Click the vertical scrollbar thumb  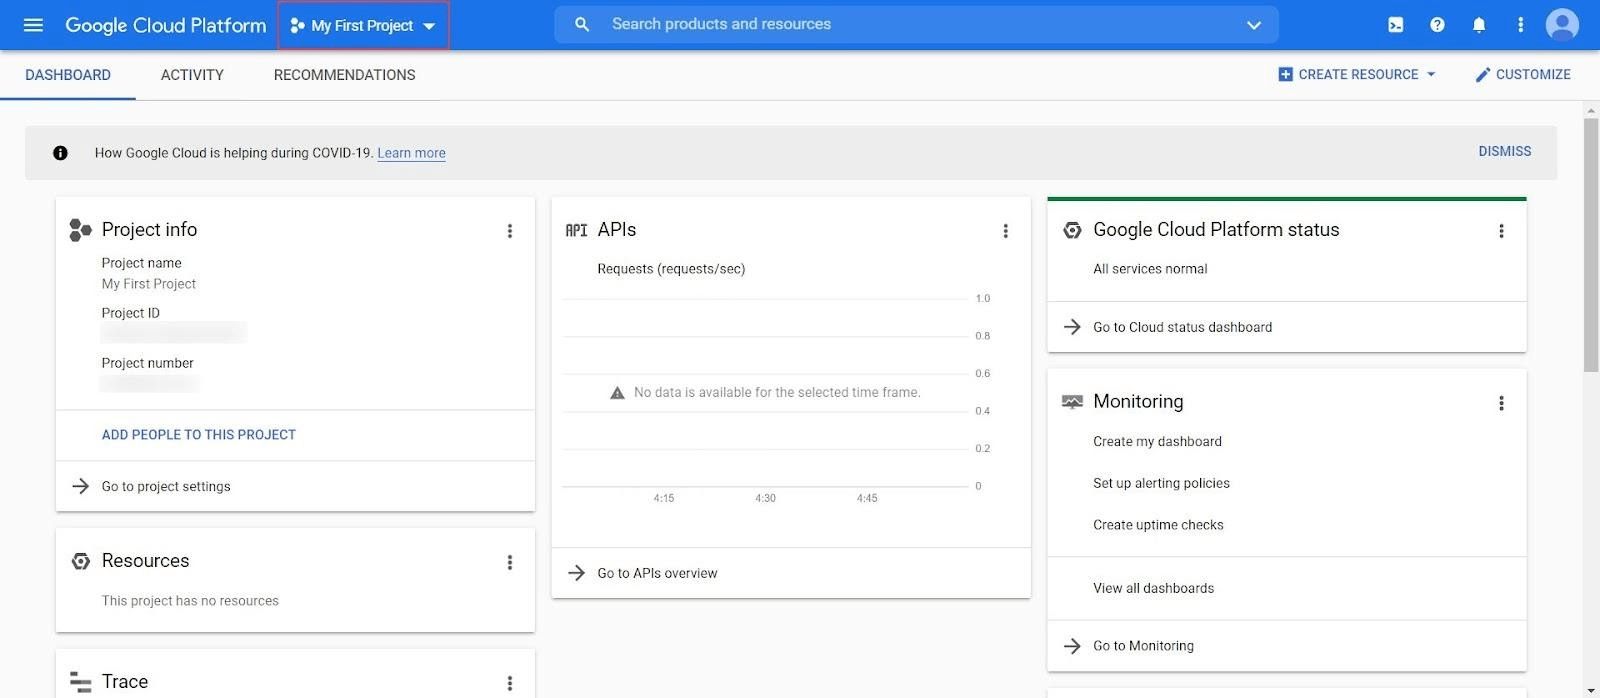click(x=1591, y=245)
